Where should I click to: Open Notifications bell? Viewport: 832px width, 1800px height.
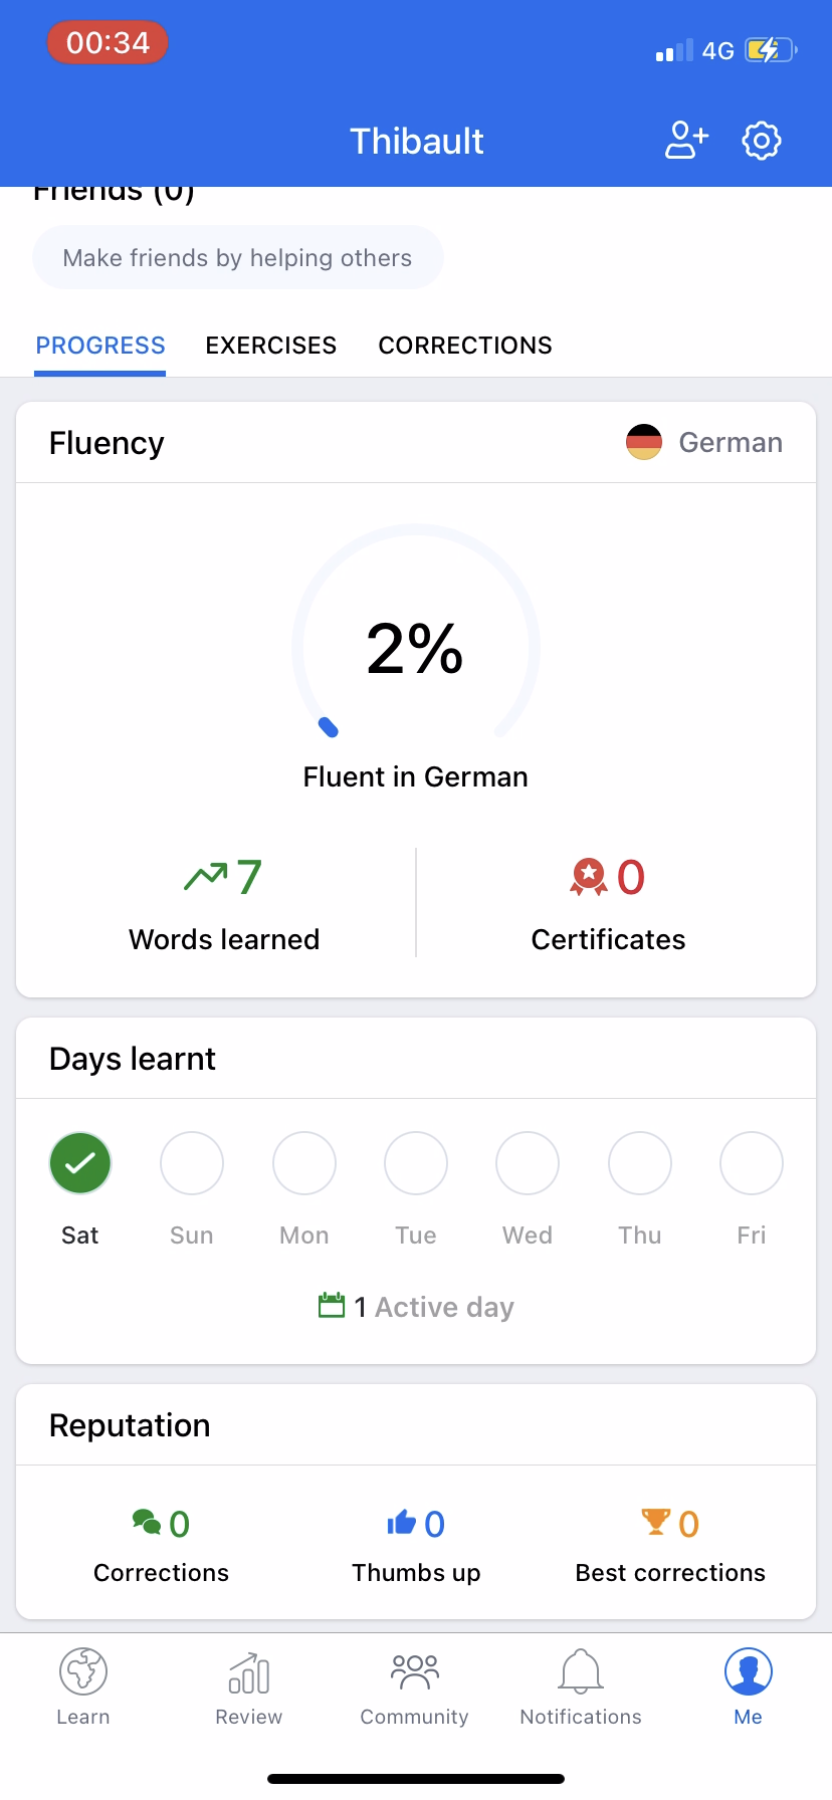click(x=581, y=1673)
